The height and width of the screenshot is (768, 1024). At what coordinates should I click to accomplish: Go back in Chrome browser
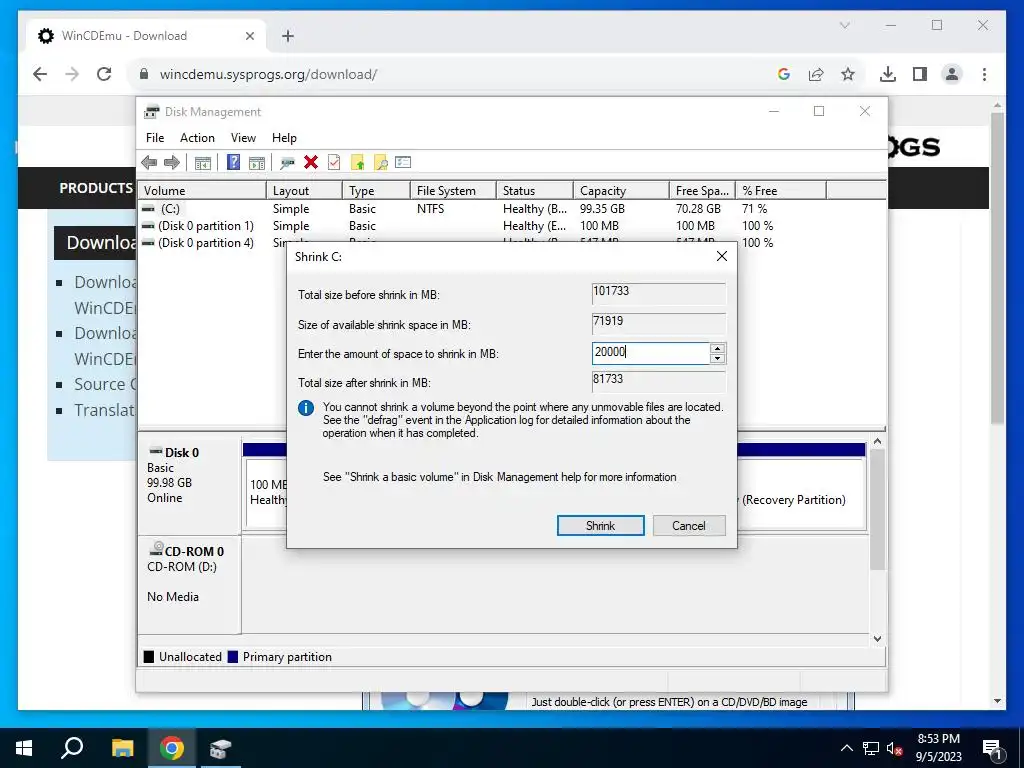tap(40, 74)
